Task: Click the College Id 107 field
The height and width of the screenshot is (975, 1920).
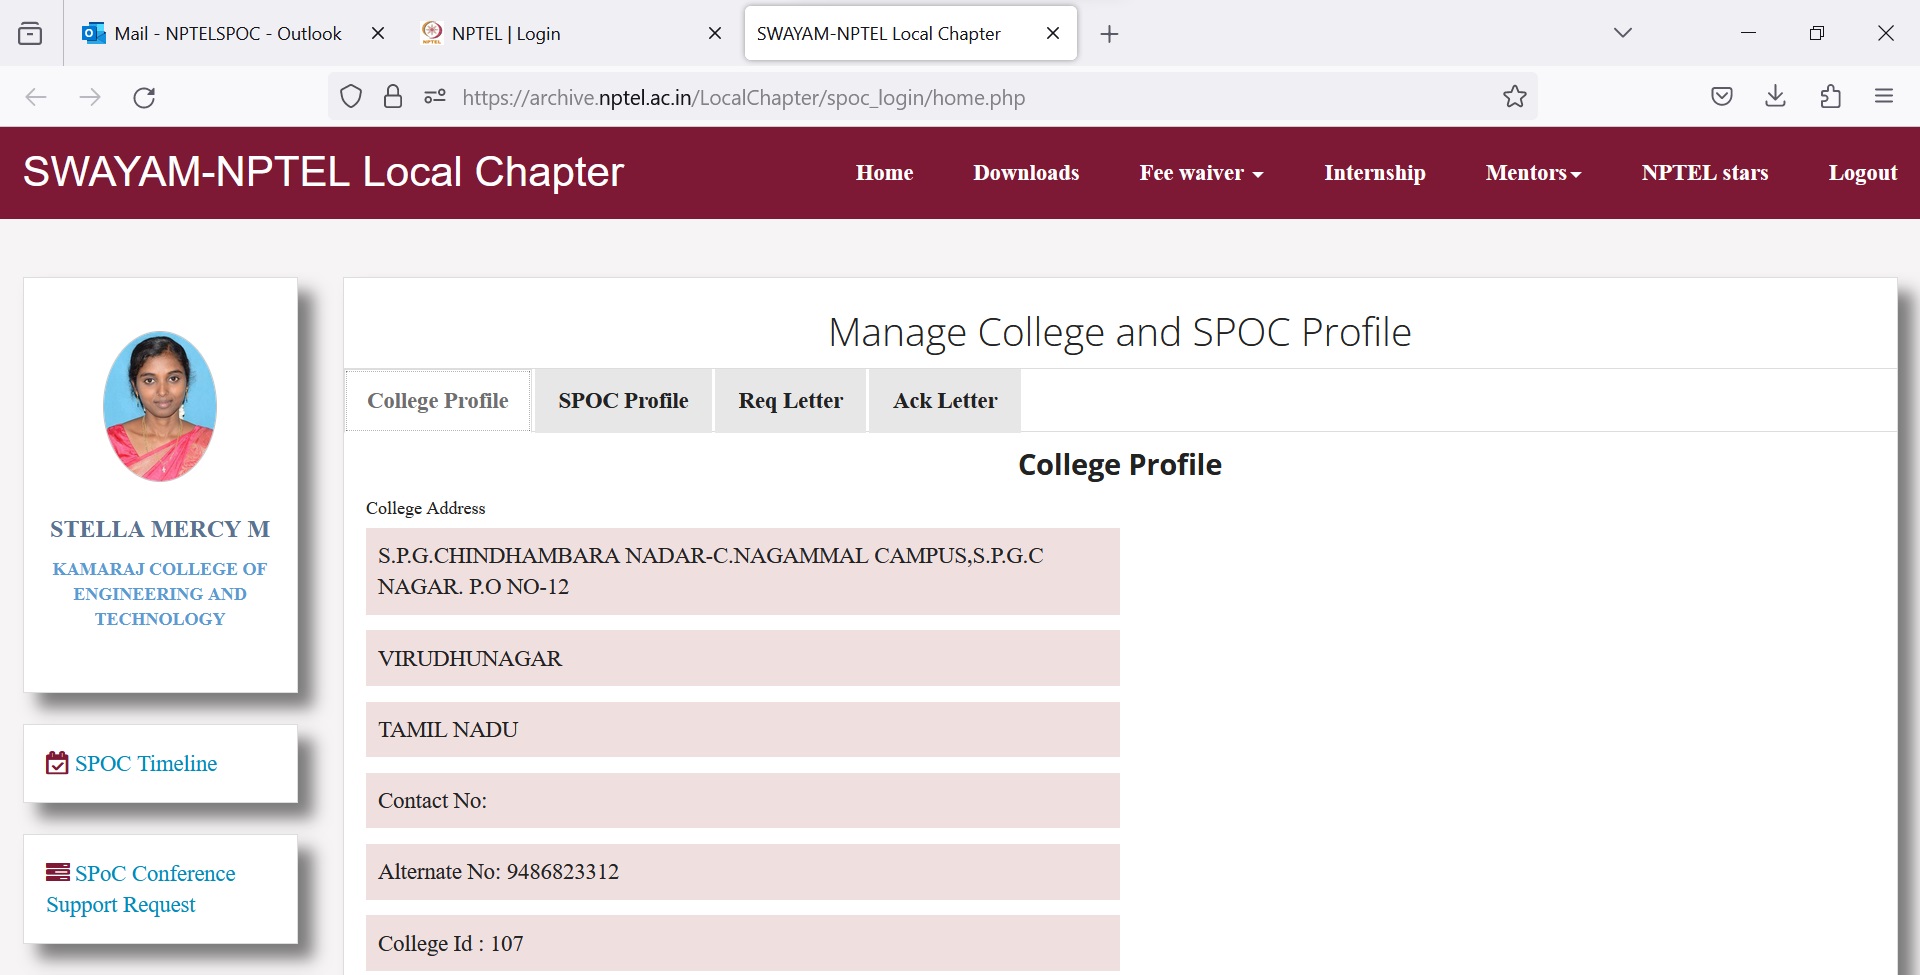Action: [742, 943]
